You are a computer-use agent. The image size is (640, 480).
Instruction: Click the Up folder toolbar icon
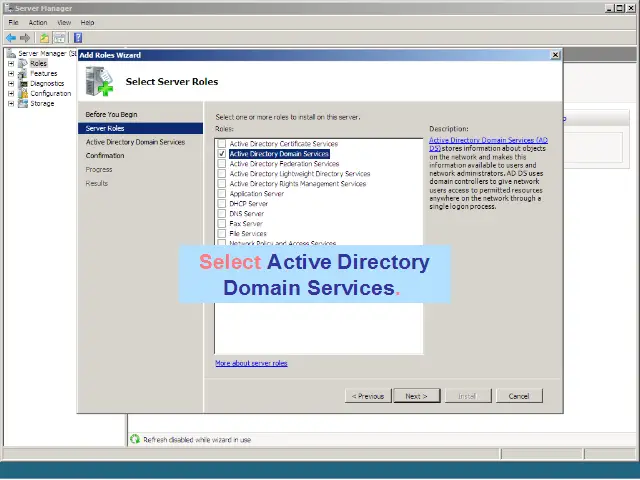tap(44, 38)
